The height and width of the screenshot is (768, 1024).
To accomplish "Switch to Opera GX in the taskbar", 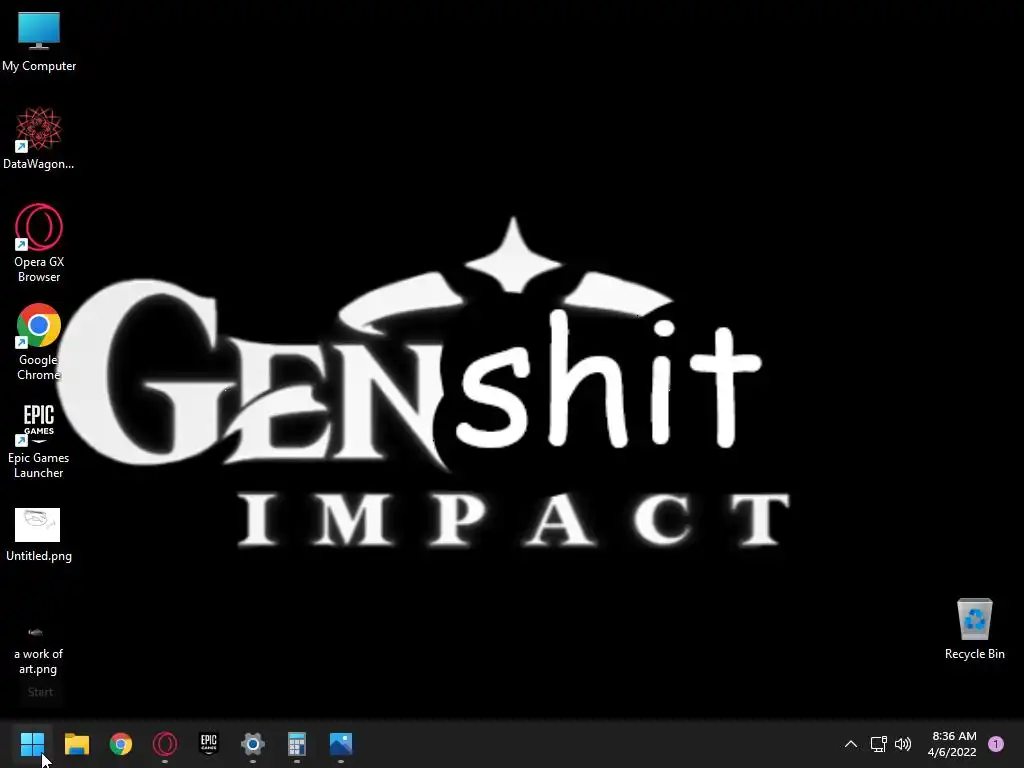I will pos(165,744).
